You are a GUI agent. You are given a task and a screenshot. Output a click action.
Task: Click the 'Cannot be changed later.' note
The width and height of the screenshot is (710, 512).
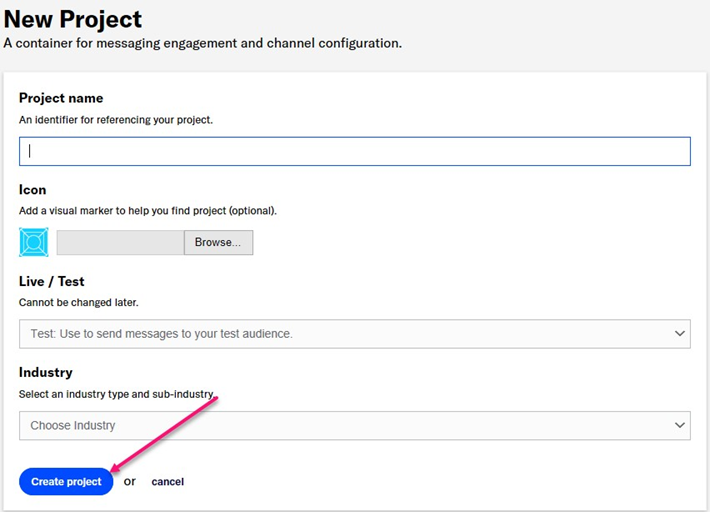pos(78,302)
